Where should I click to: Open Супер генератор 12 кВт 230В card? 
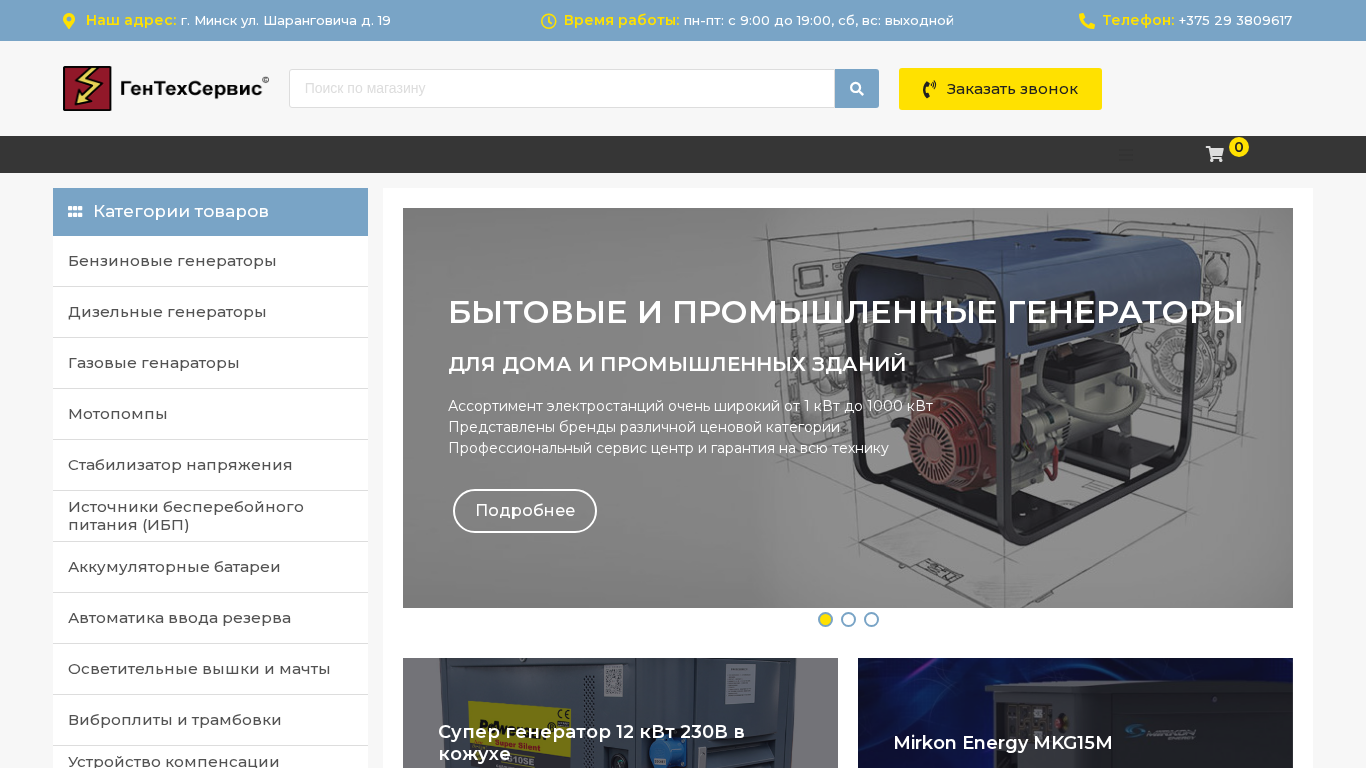point(620,713)
